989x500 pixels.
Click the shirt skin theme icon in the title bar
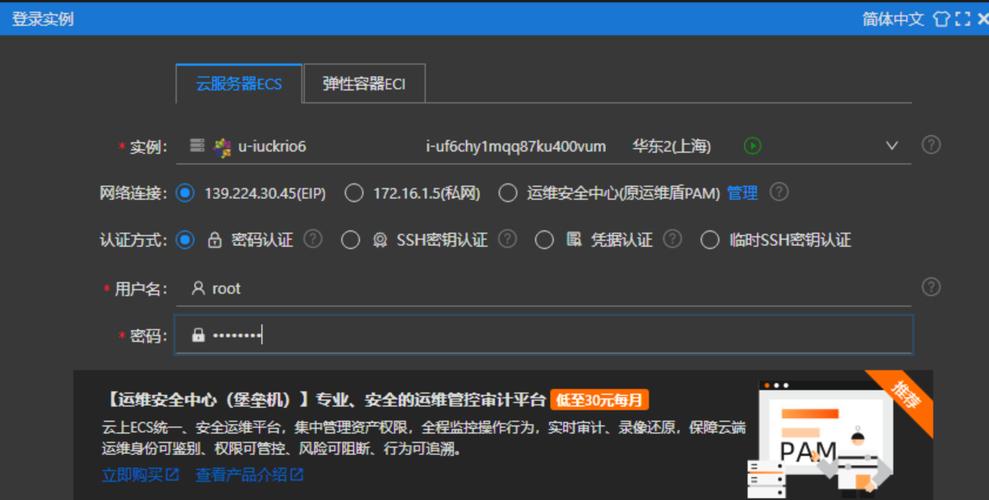(941, 19)
